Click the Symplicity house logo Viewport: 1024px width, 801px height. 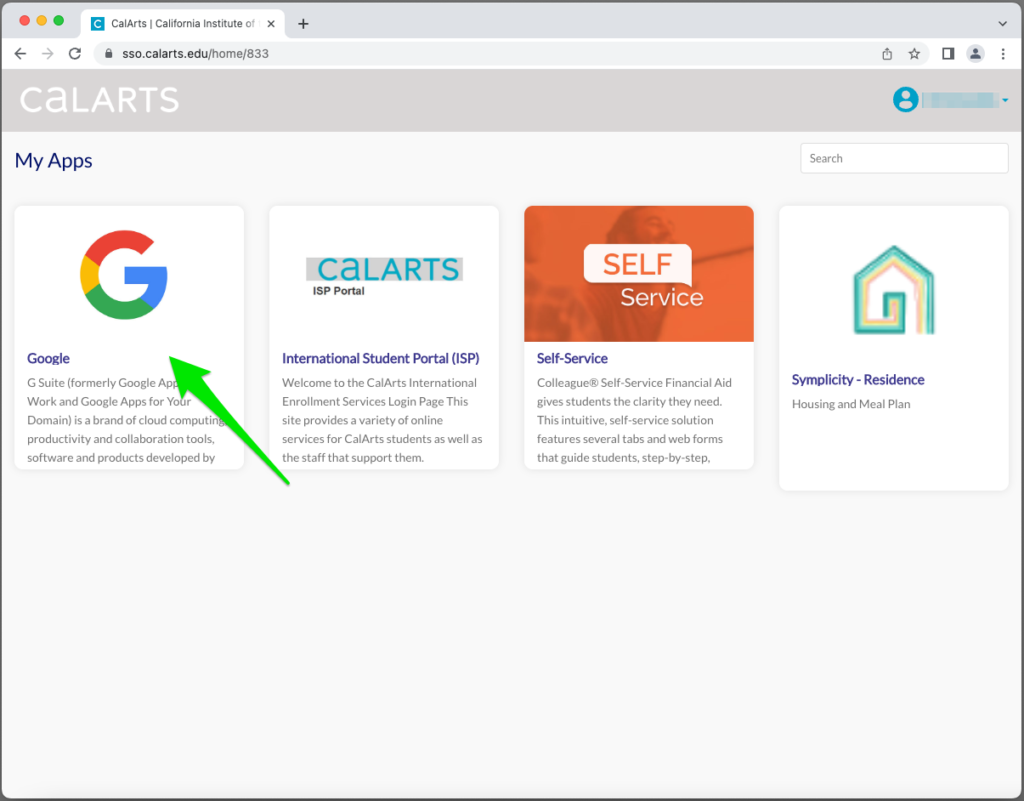(893, 290)
